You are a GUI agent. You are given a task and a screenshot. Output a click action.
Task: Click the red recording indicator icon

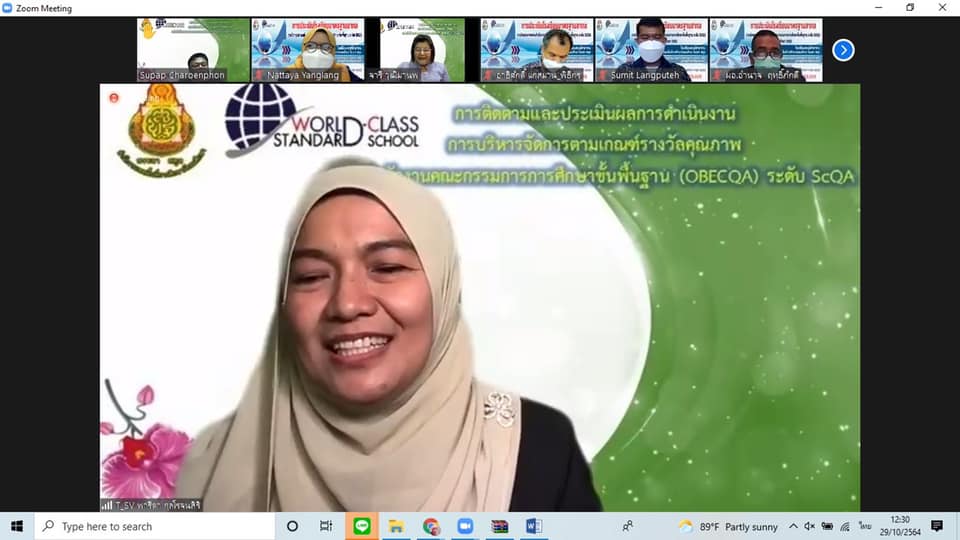pos(114,98)
